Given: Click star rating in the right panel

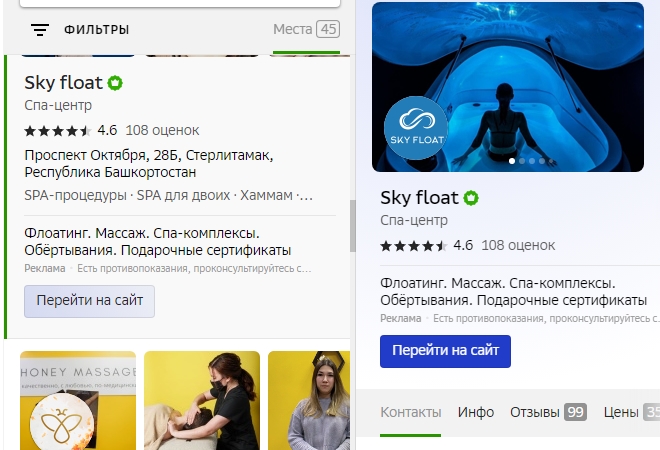Looking at the screenshot, I should [x=414, y=245].
